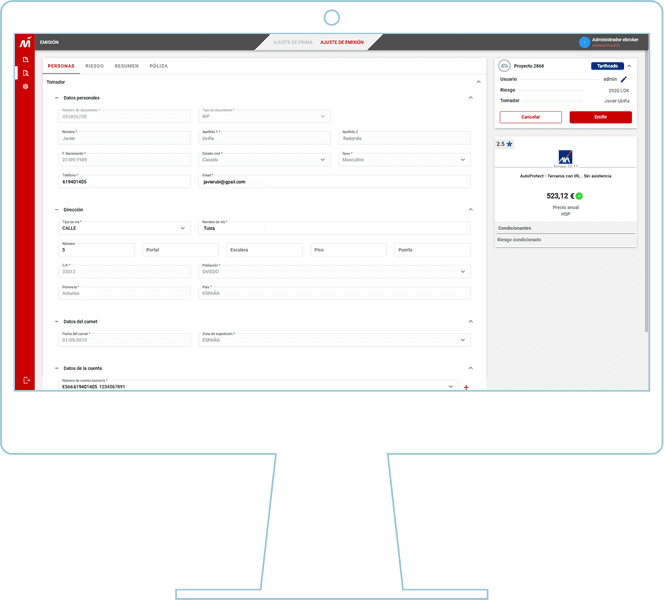Click the C.P. field
Viewport: 664px width, 600px height.
[124, 271]
